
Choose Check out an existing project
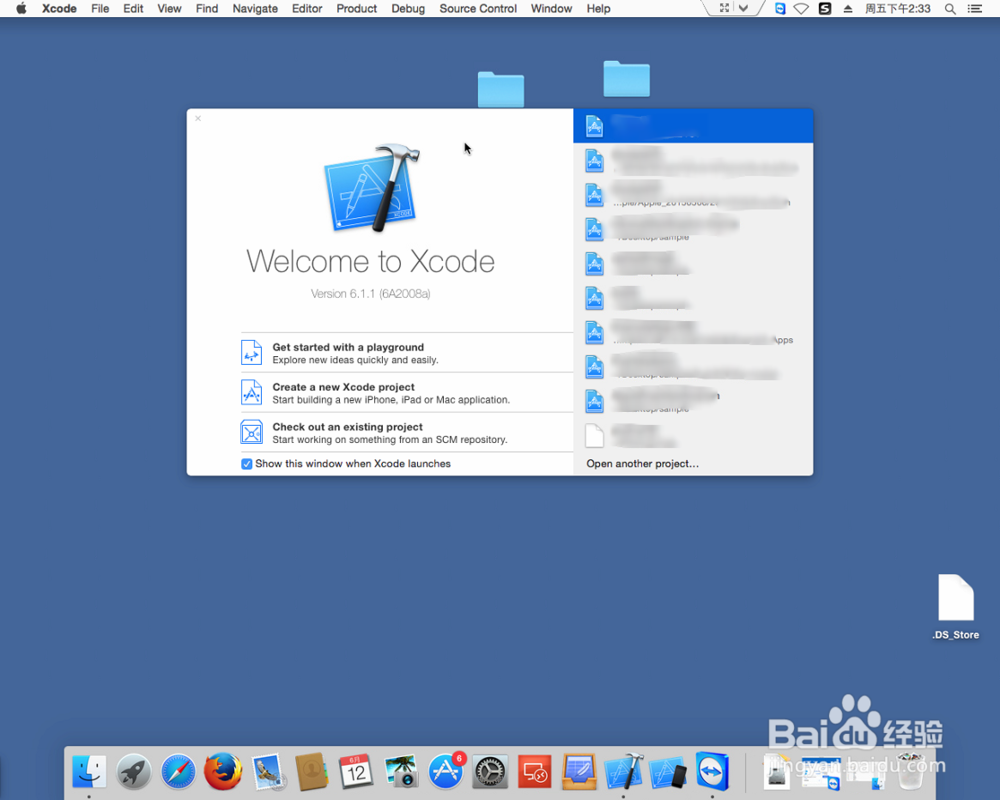pyautogui.click(x=407, y=433)
